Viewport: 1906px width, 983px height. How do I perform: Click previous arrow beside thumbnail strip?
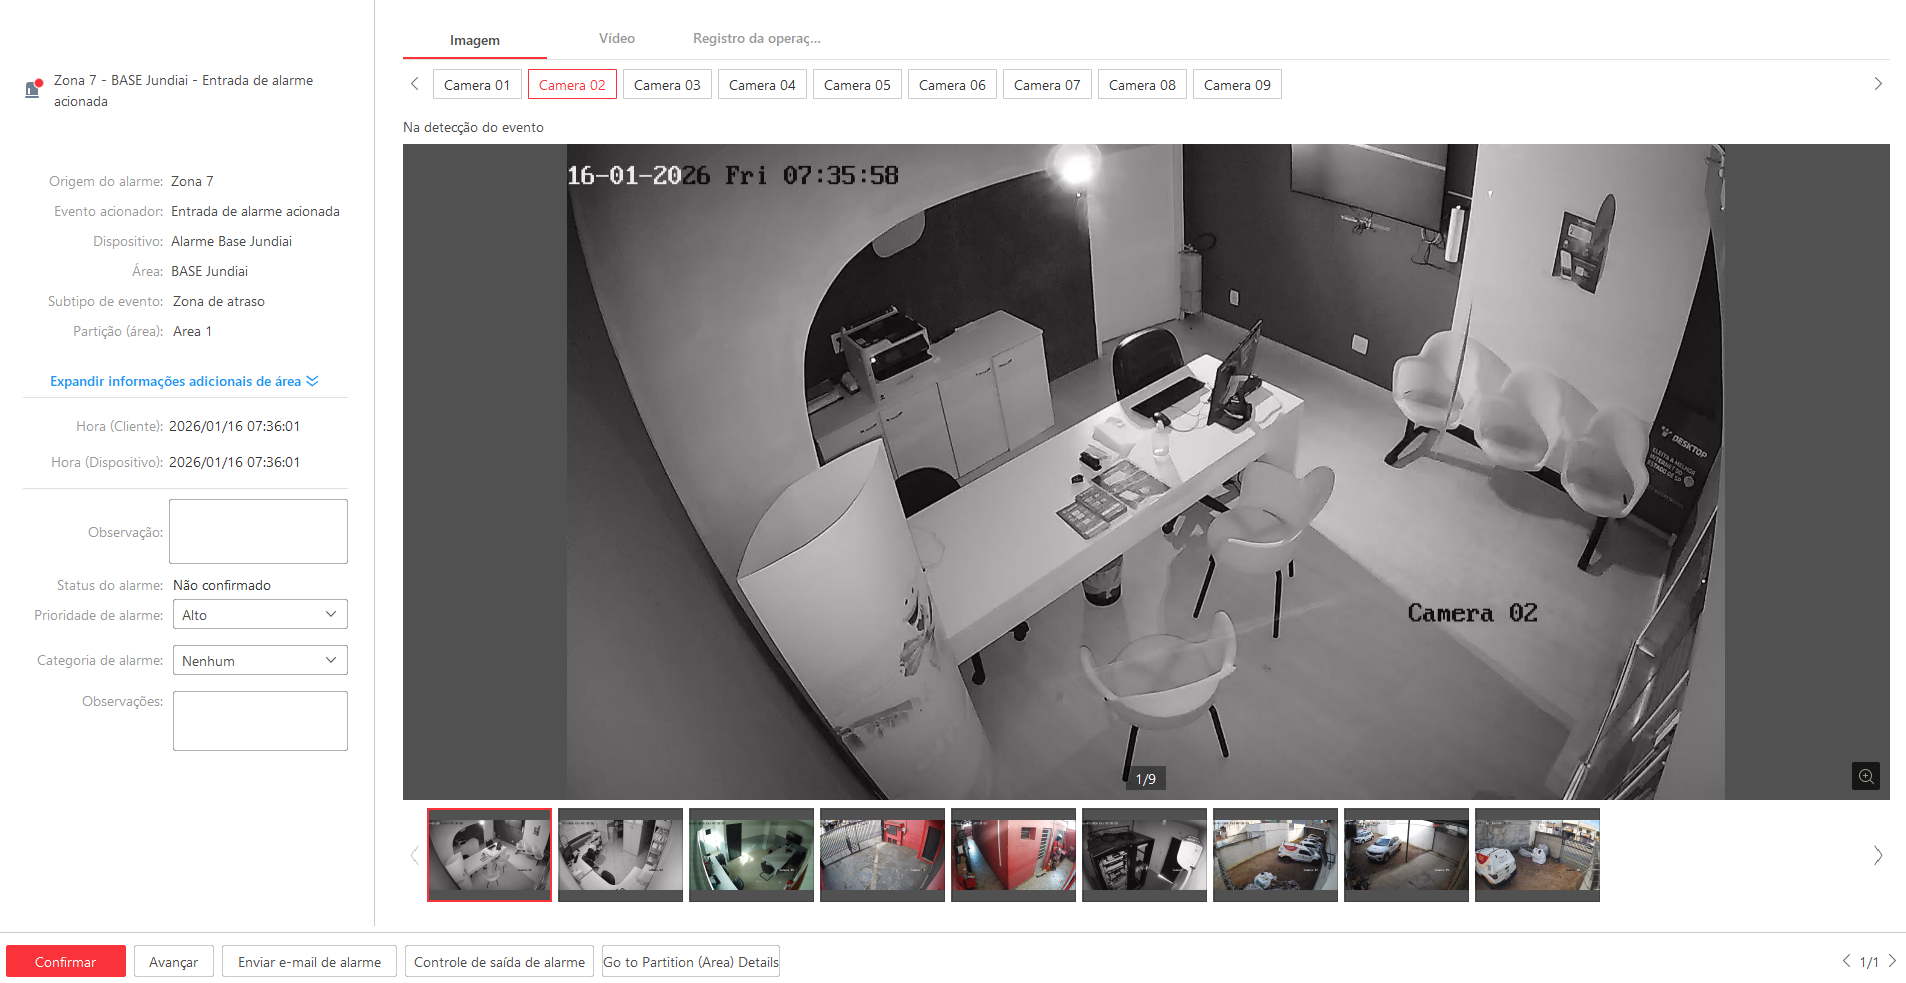(414, 855)
